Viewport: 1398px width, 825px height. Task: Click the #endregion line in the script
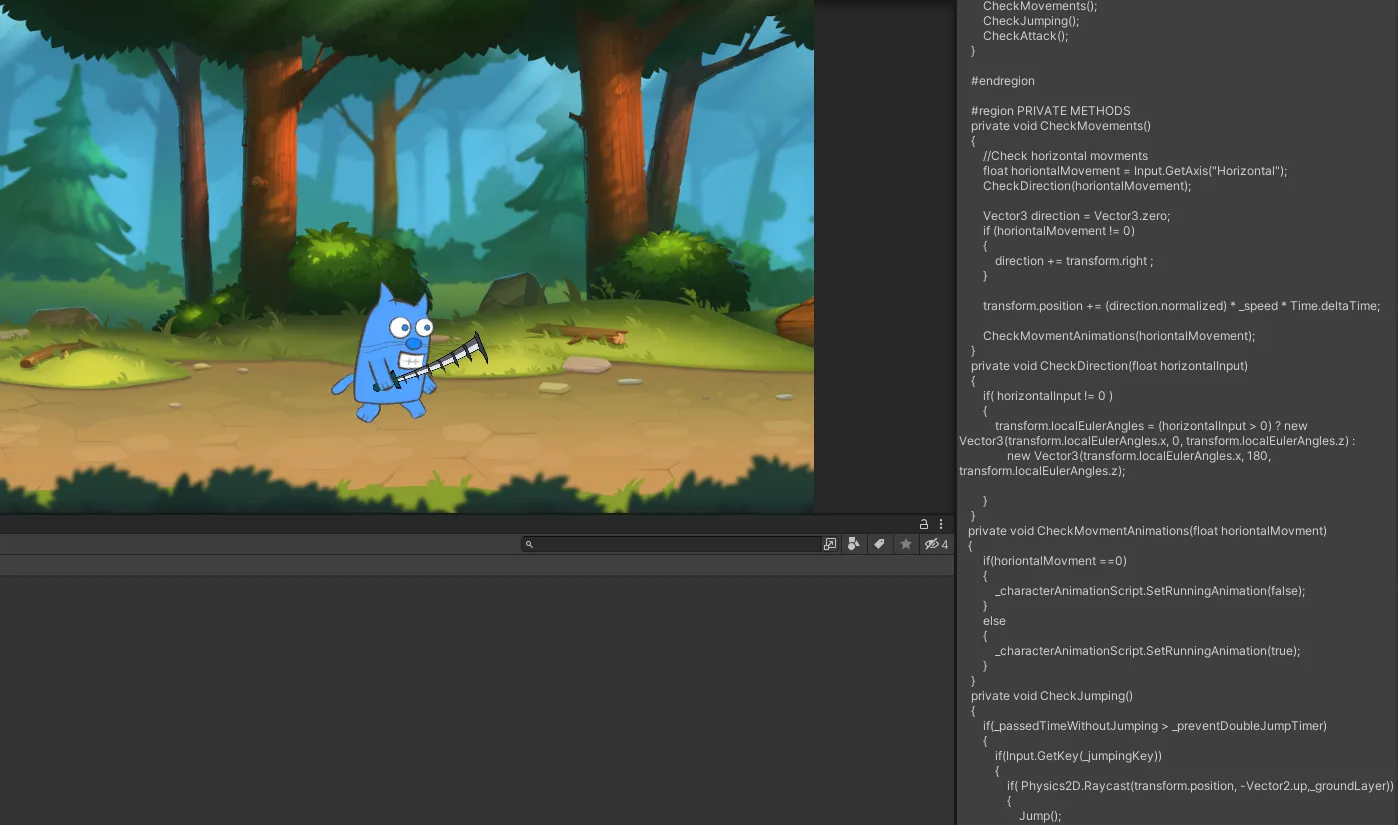pyautogui.click(x=1002, y=81)
